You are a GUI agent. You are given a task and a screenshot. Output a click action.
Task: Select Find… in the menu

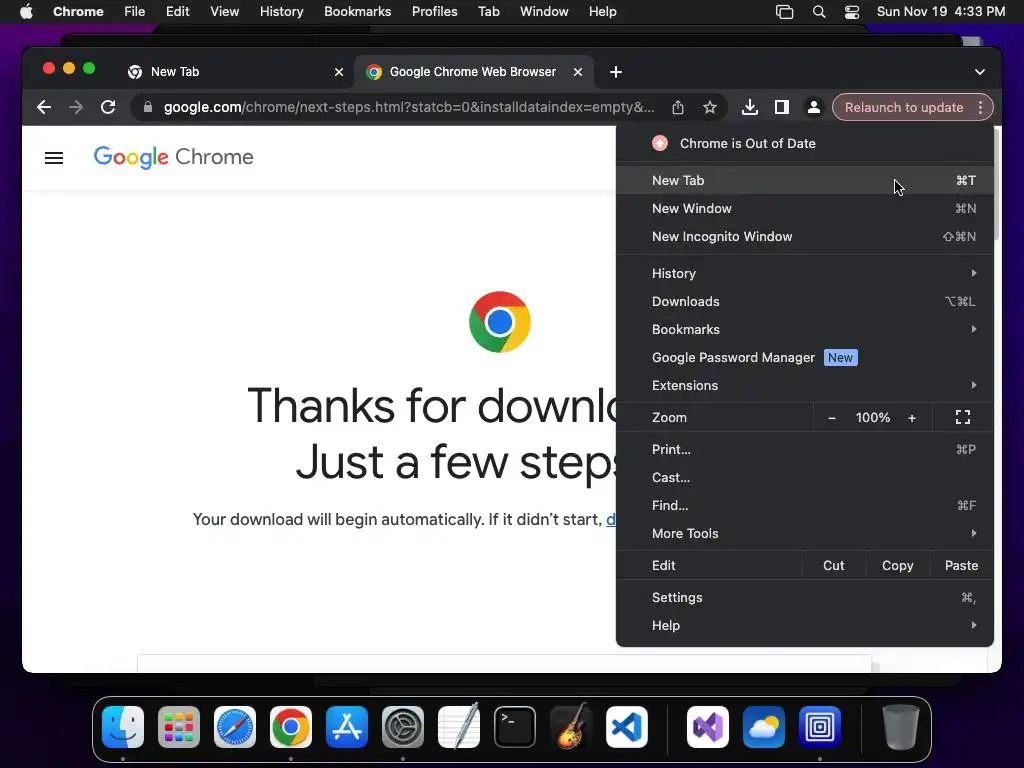tap(805, 505)
